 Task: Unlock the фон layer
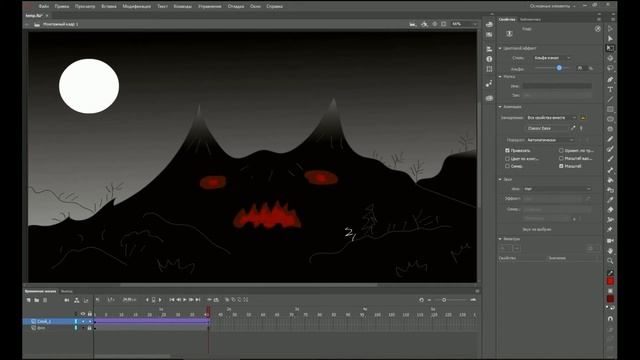click(x=89, y=328)
